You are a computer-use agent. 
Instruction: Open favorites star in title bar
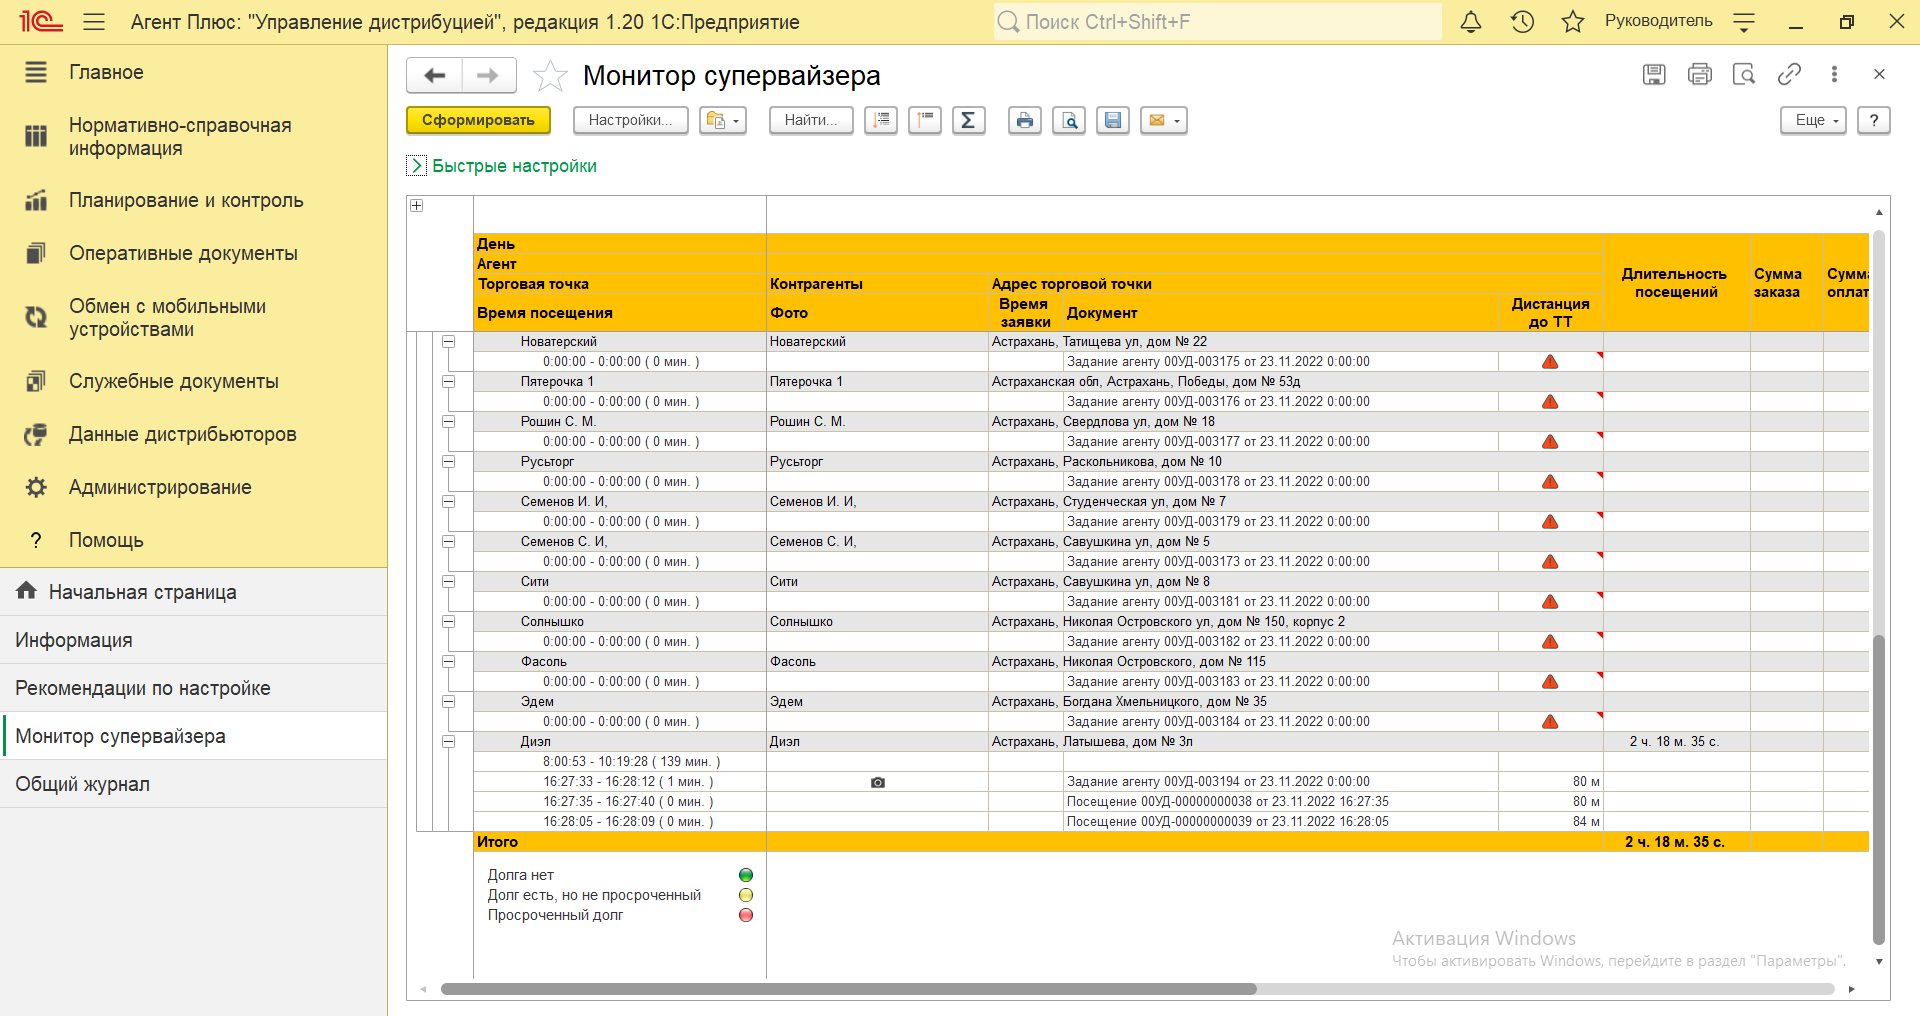1573,22
